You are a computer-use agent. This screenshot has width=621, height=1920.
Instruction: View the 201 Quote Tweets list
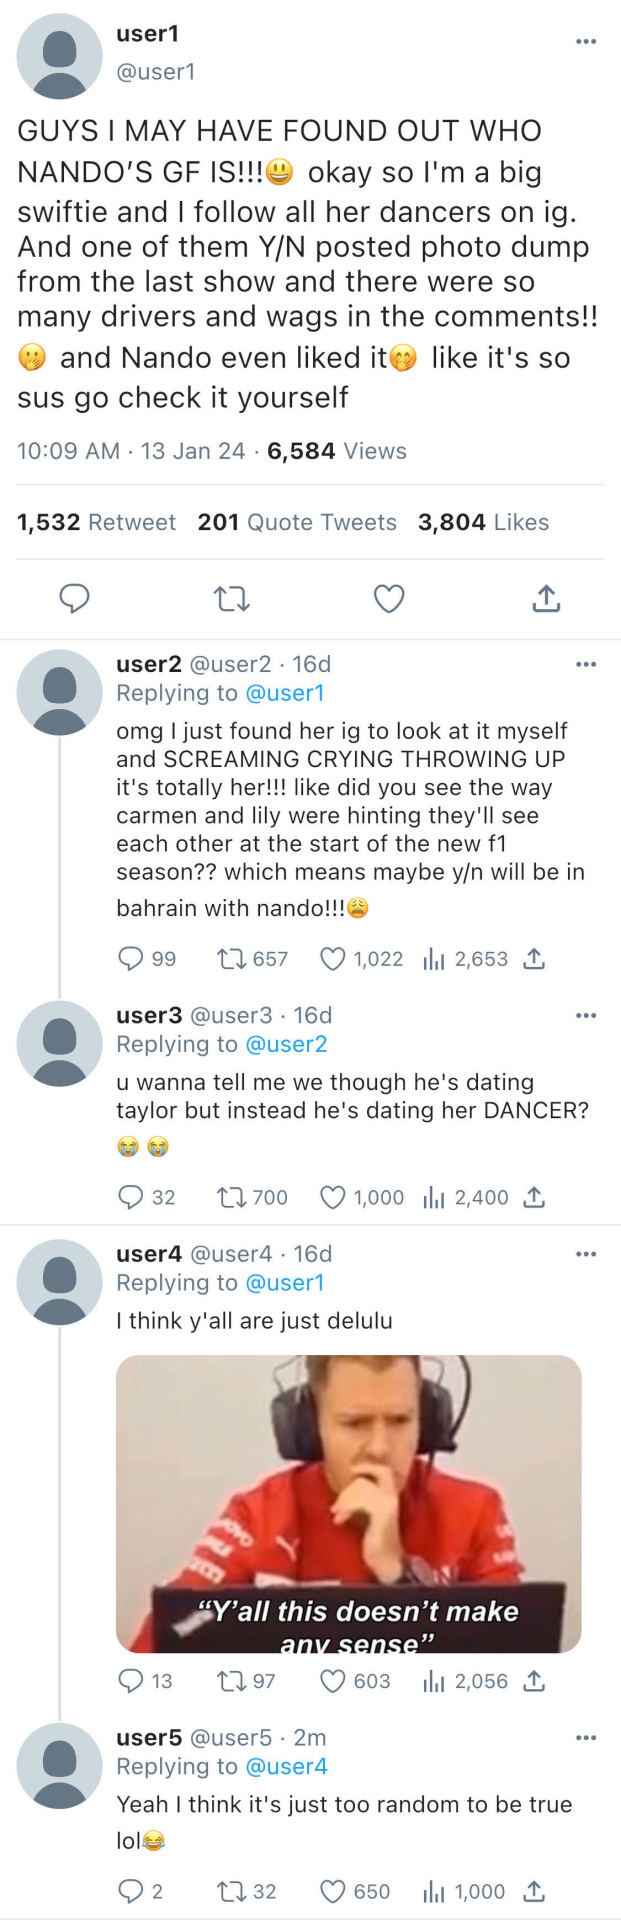coord(297,522)
